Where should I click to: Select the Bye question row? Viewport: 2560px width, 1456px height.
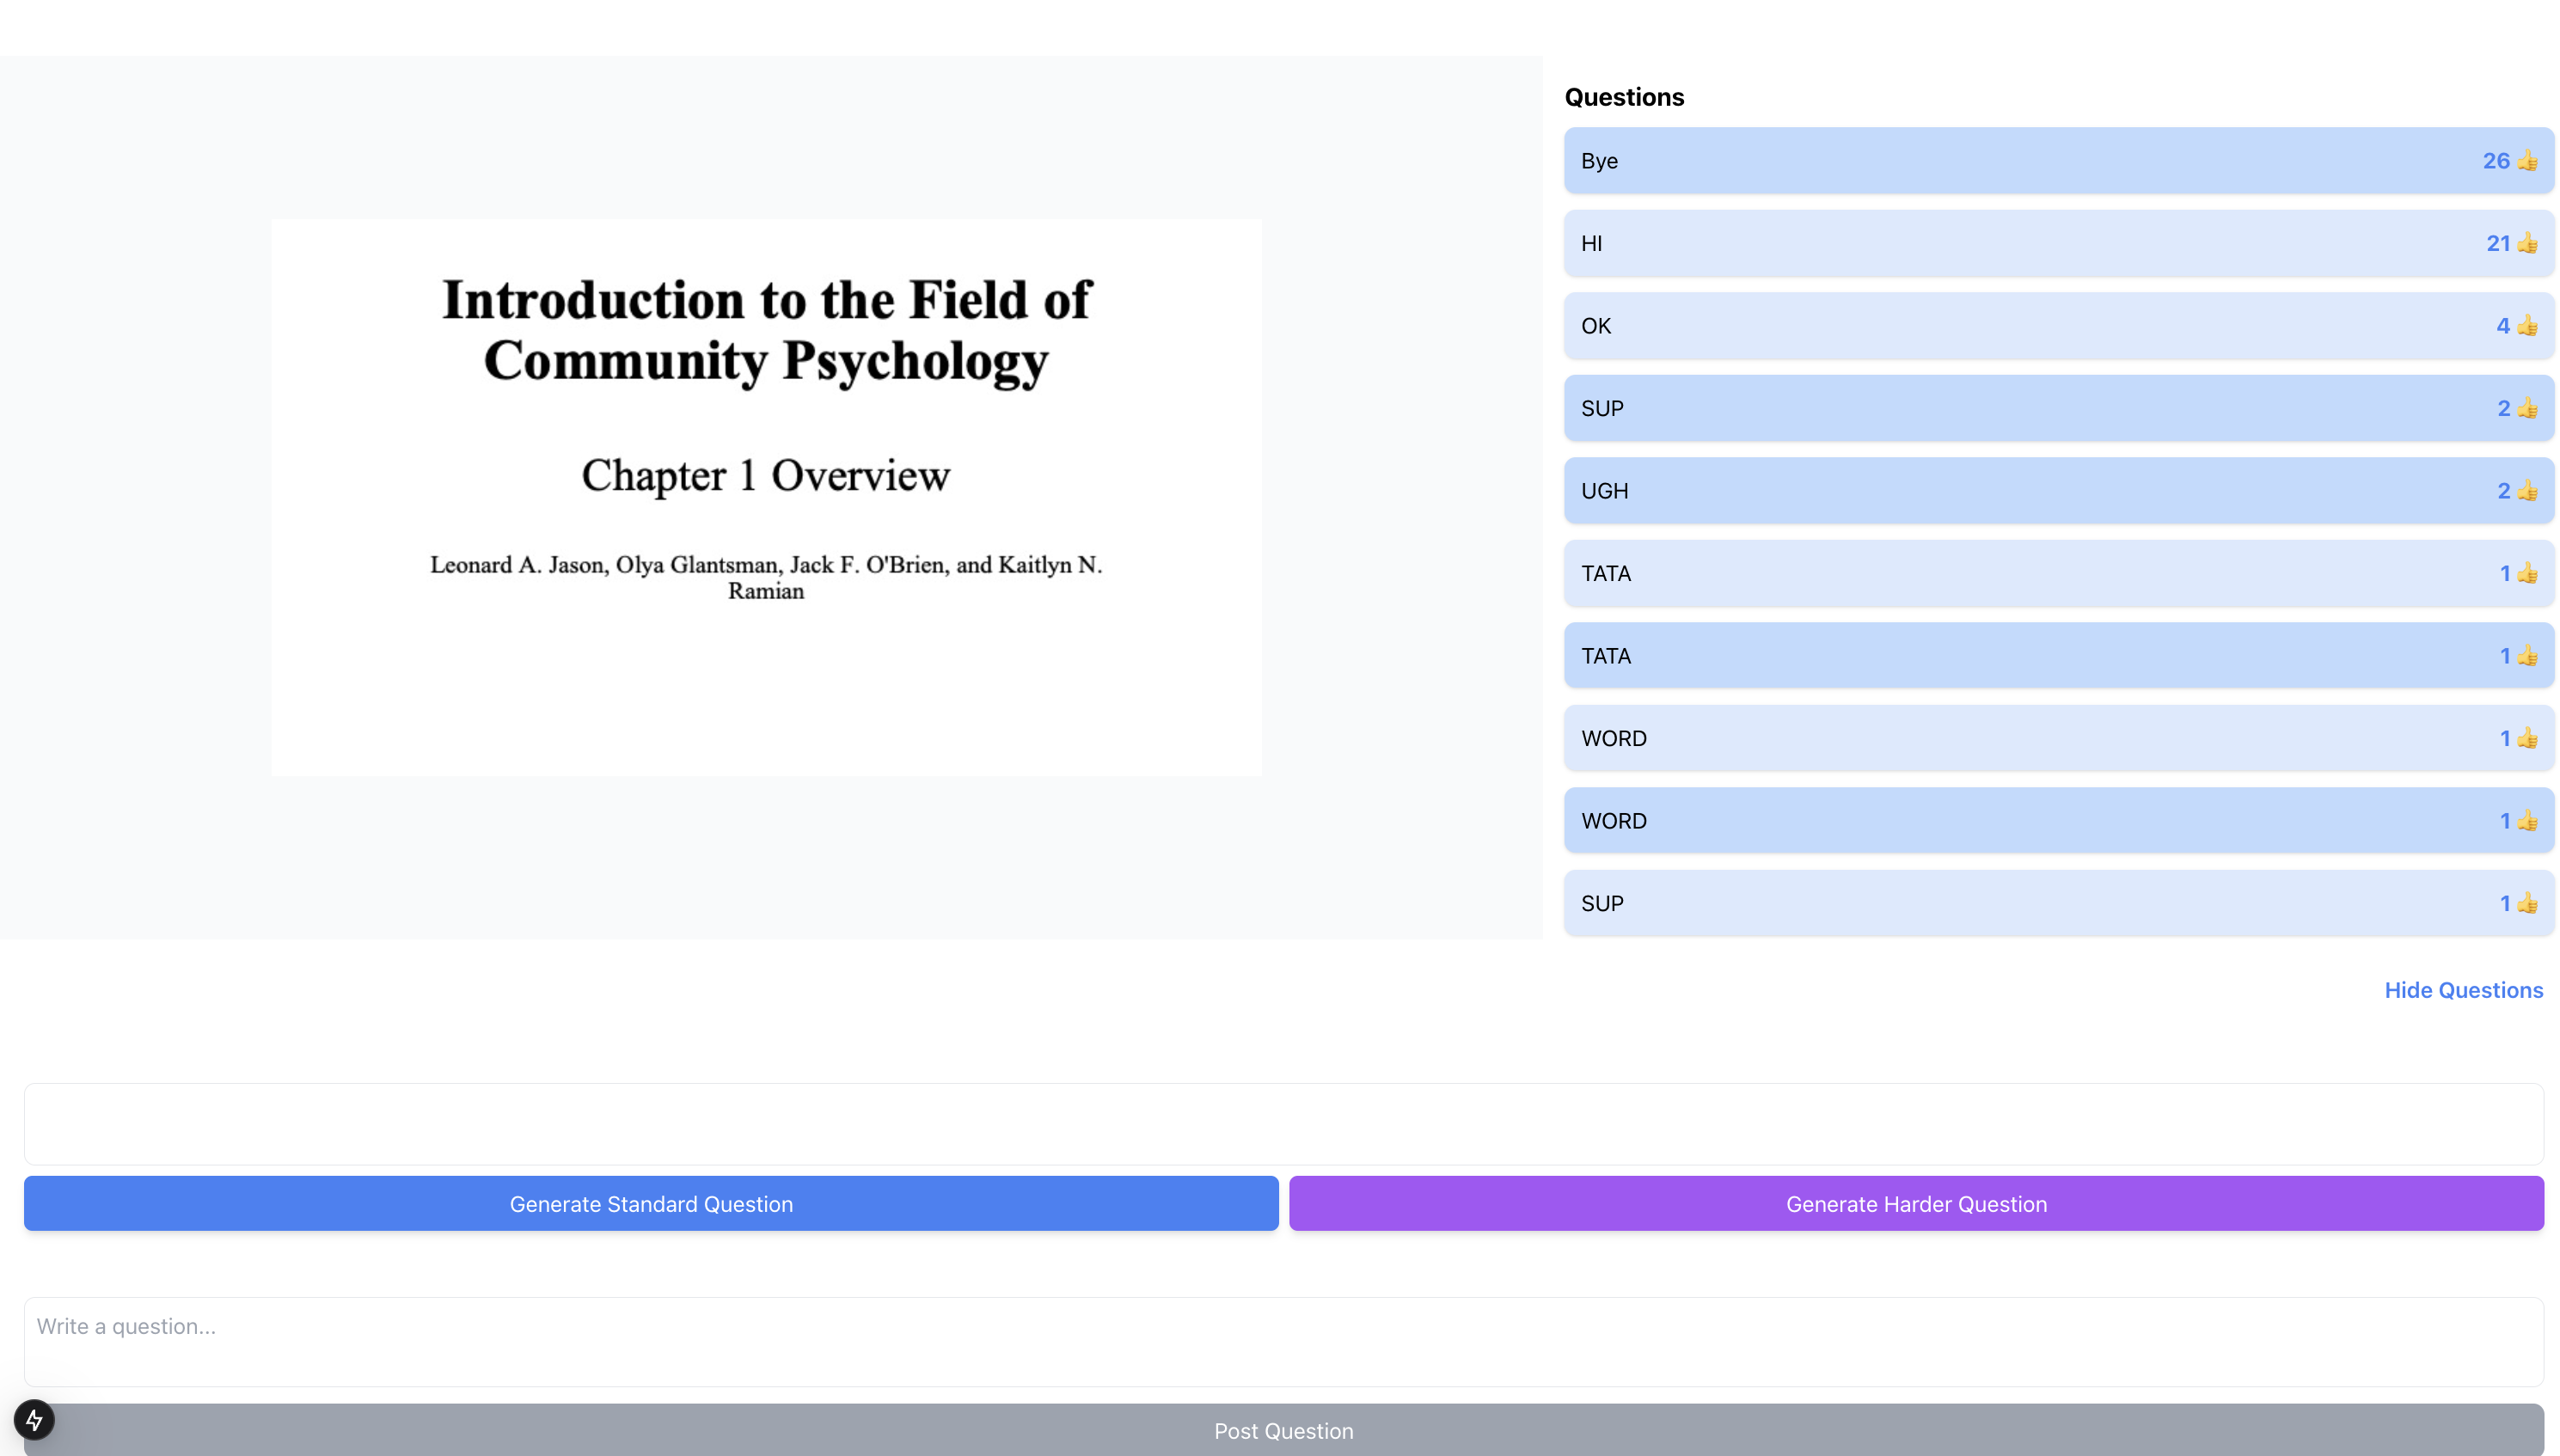[x=2000, y=161]
